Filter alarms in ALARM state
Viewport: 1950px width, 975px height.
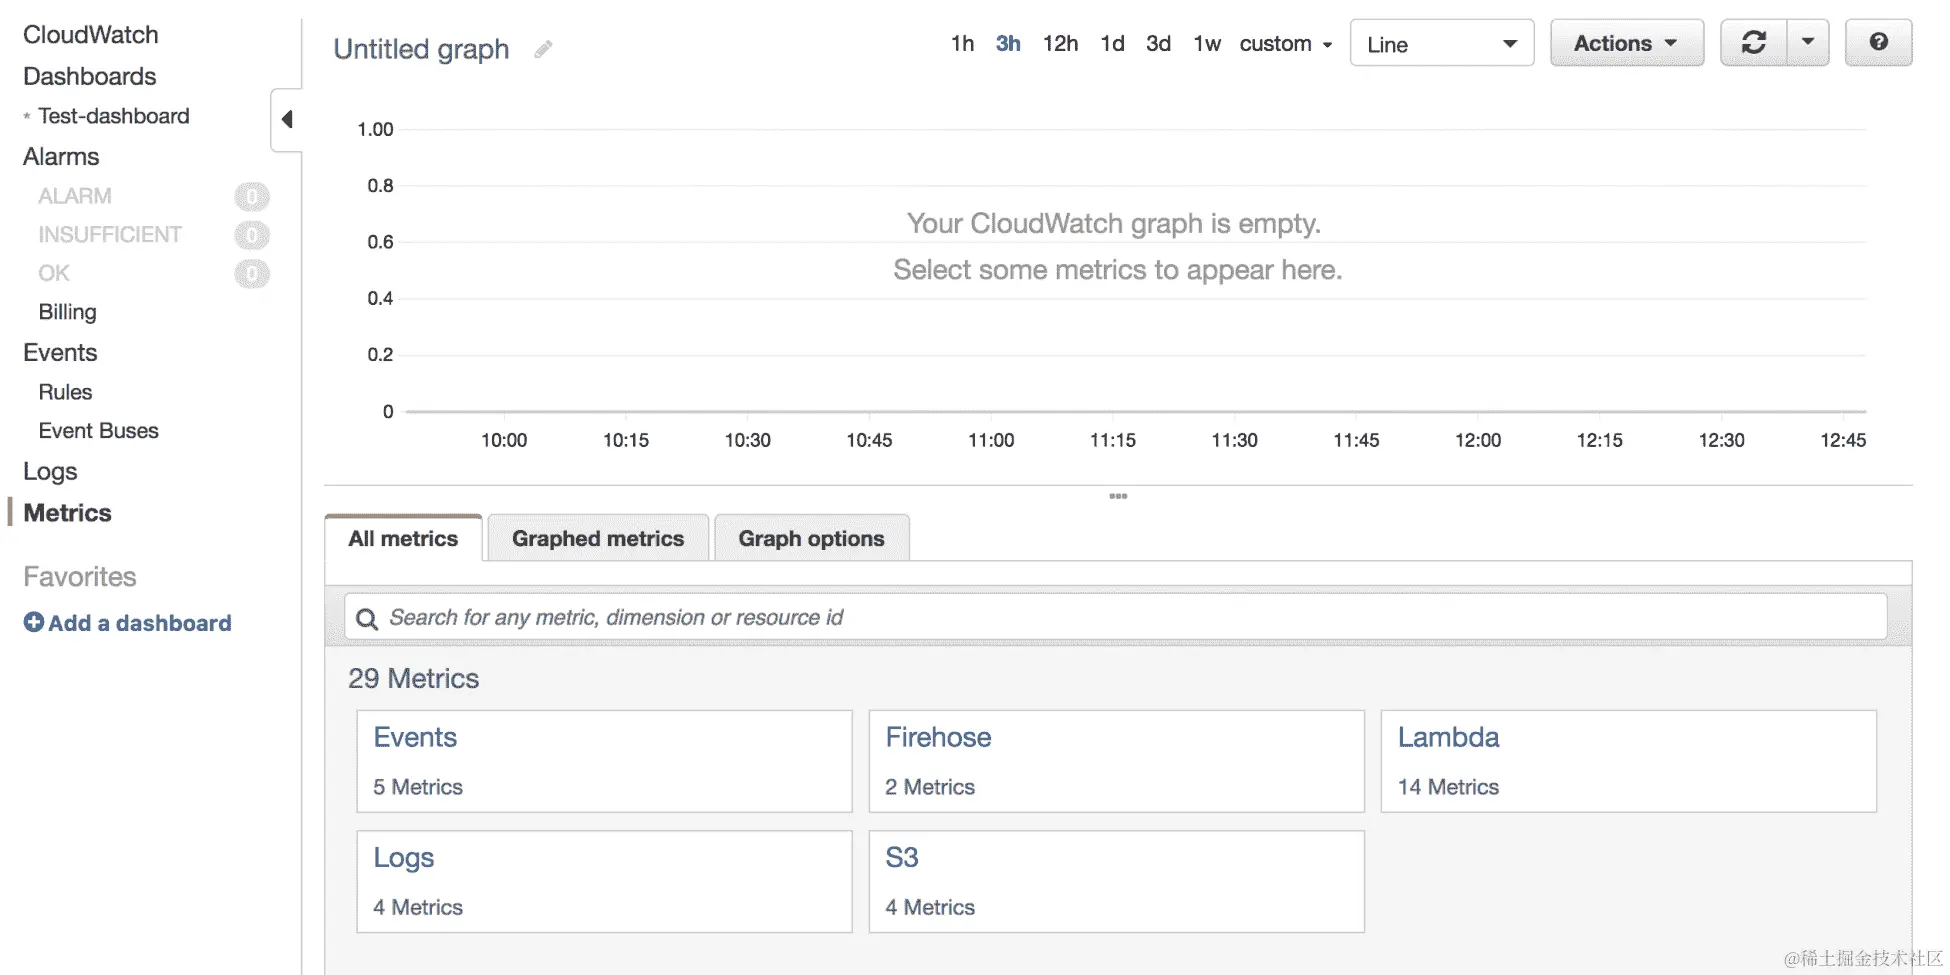coord(75,196)
